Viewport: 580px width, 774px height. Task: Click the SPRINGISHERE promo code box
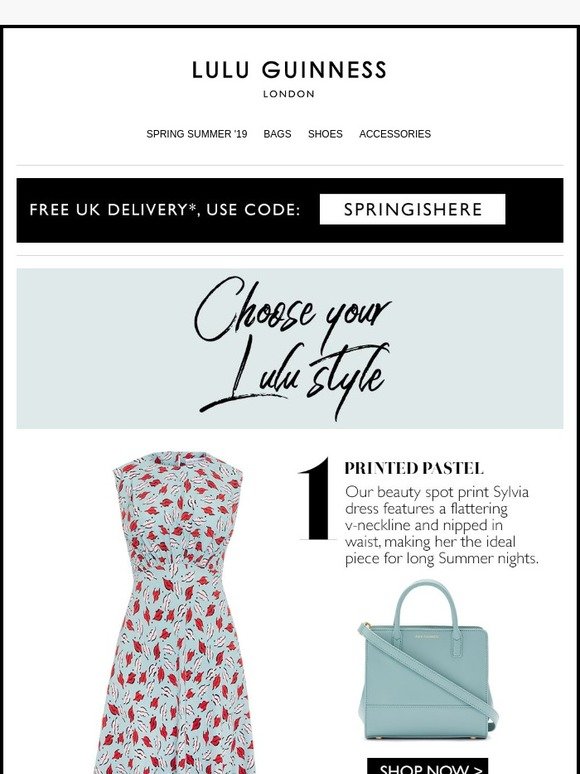(x=413, y=209)
